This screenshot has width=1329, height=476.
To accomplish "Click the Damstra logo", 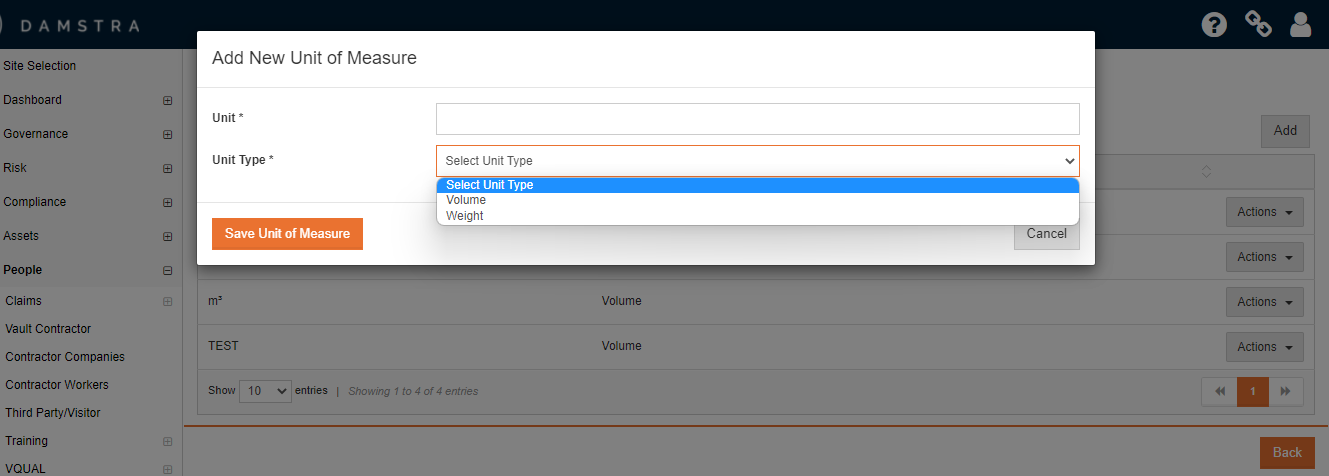I will point(70,25).
